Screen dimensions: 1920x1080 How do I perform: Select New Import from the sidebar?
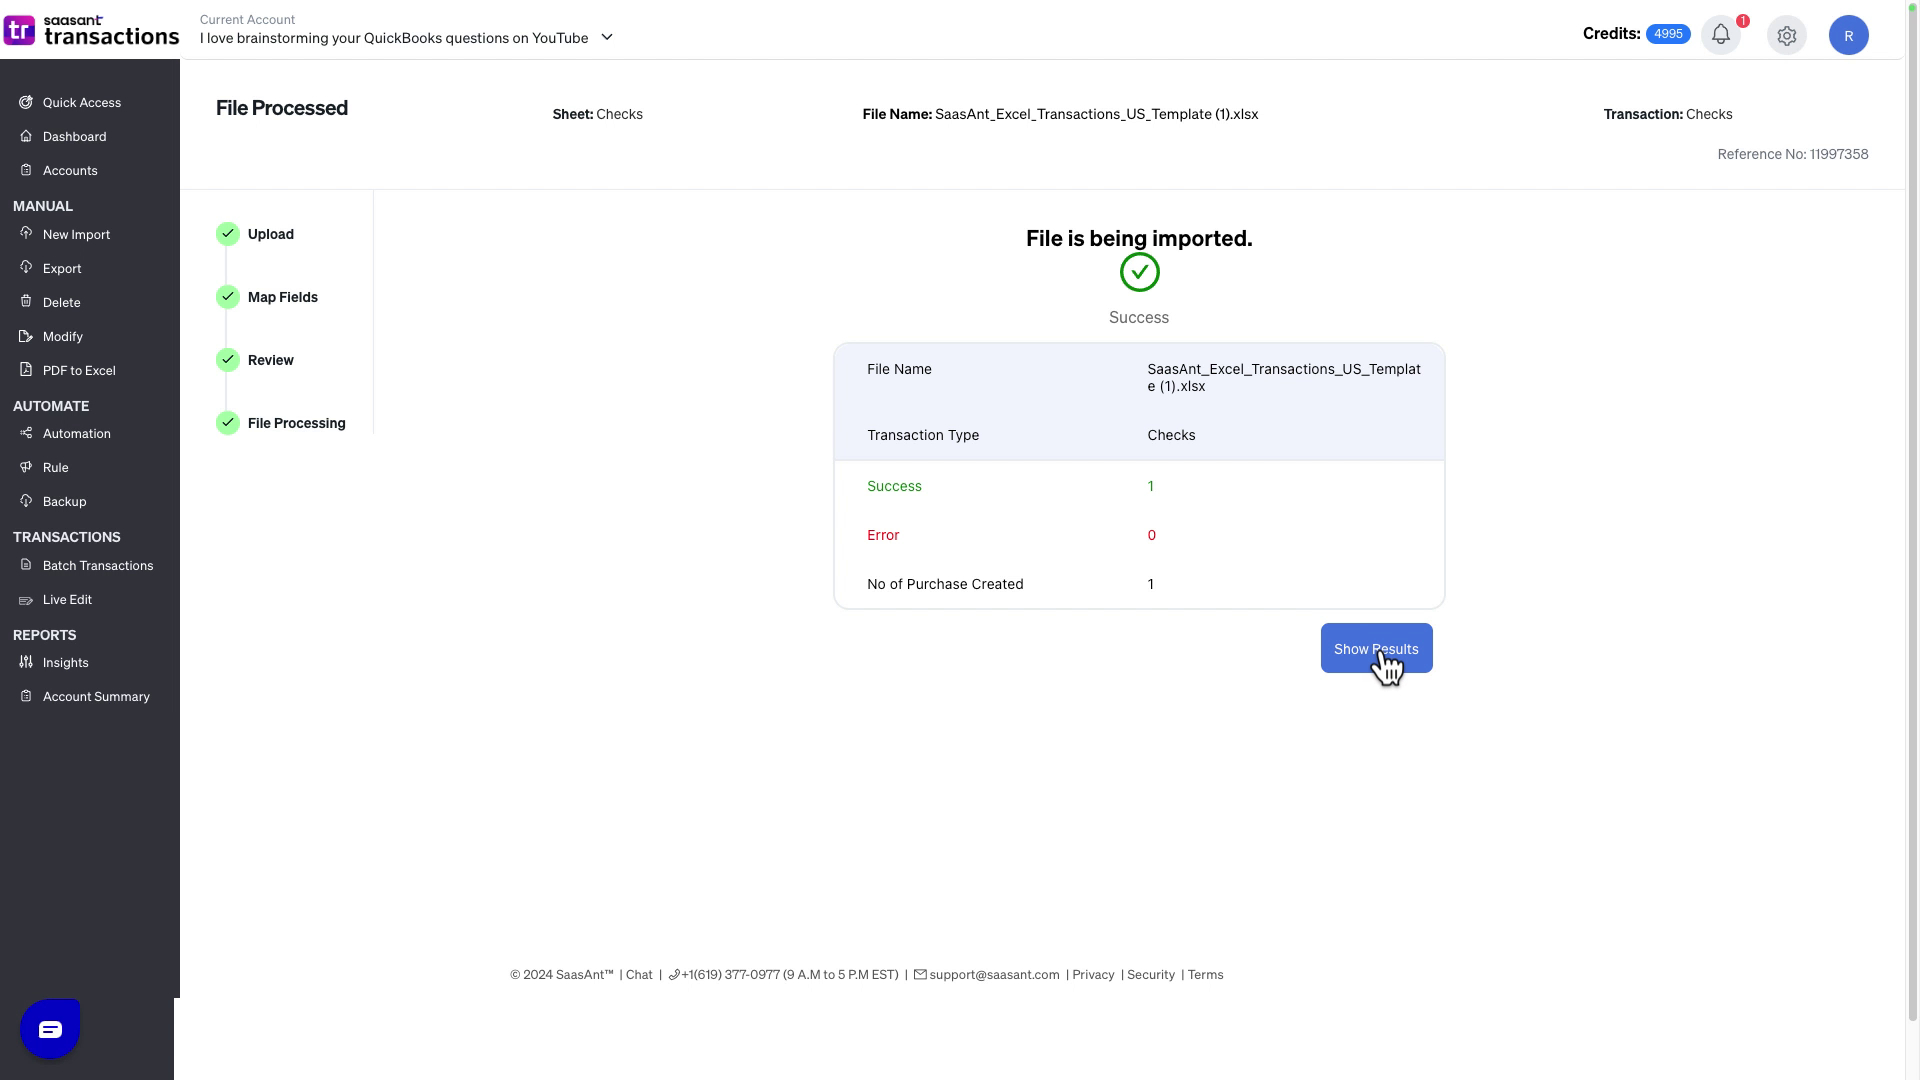click(76, 235)
